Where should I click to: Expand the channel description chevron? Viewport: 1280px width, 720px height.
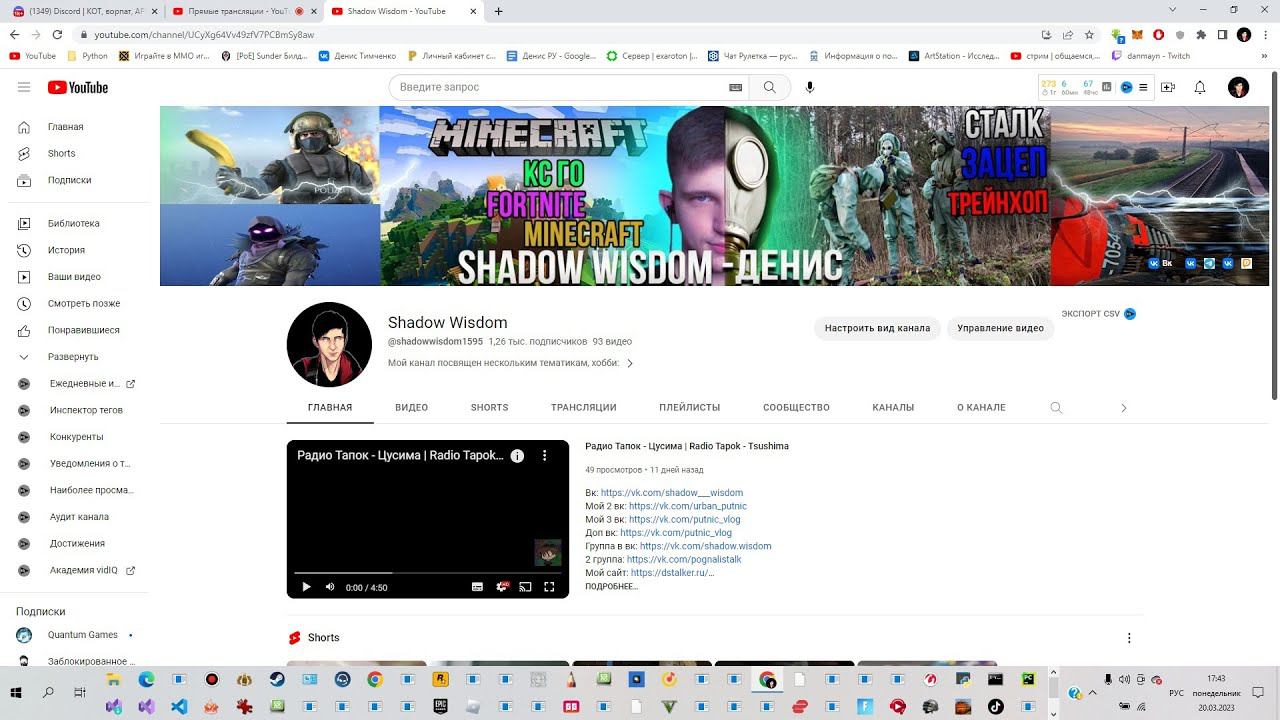630,363
